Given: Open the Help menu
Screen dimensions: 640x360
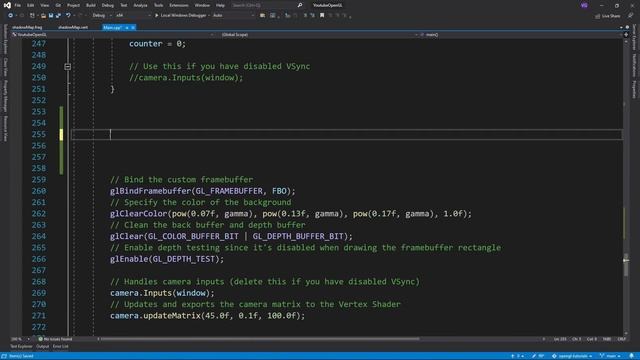Looking at the screenshot, I should 220,5.
